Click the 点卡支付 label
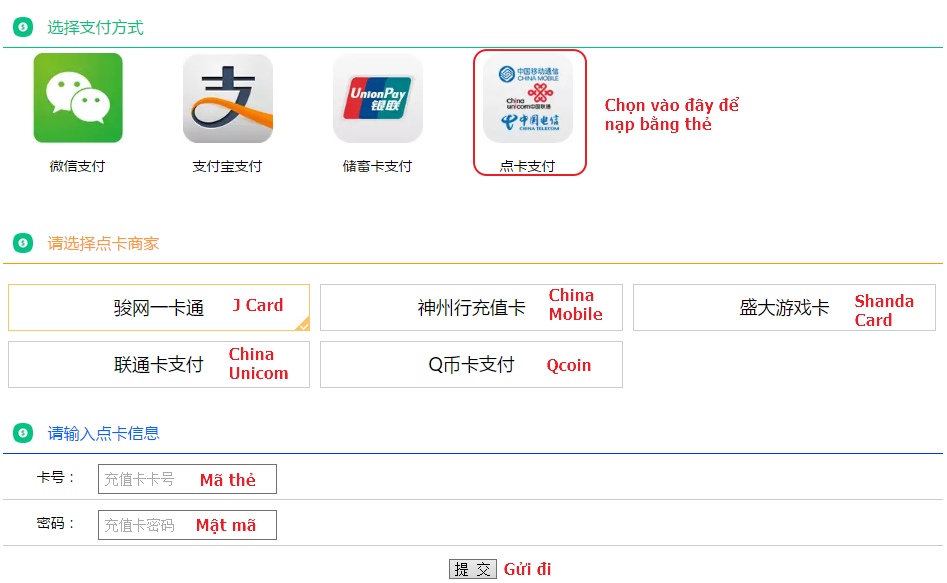947x583 pixels. click(527, 166)
